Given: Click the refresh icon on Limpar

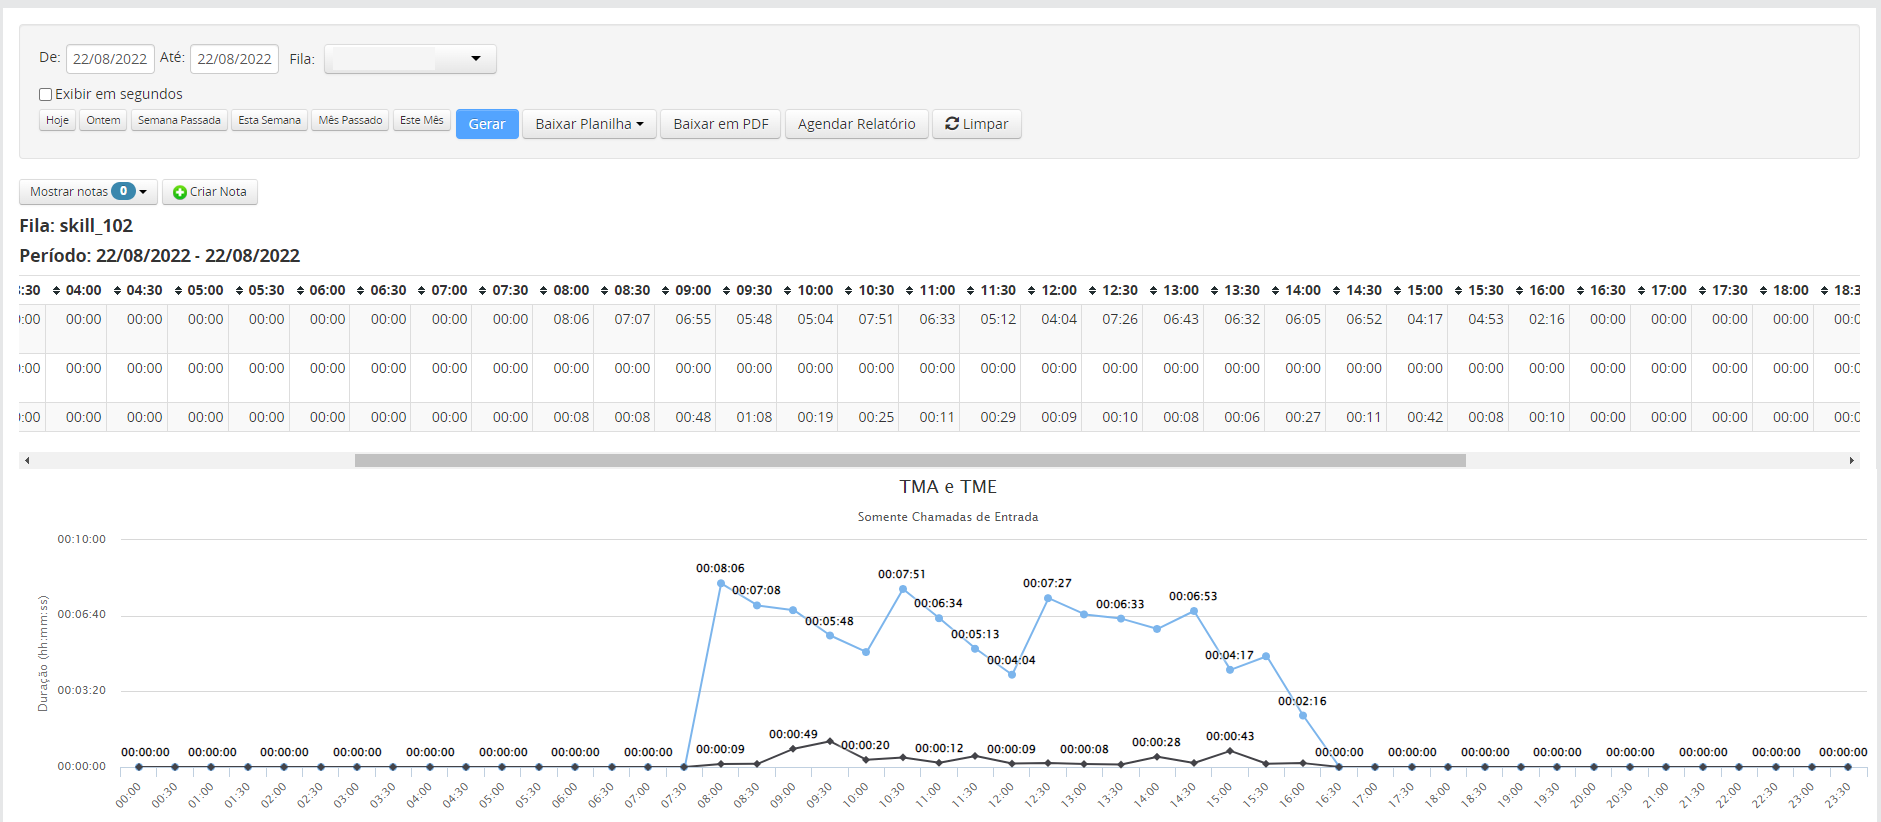Looking at the screenshot, I should click(952, 123).
